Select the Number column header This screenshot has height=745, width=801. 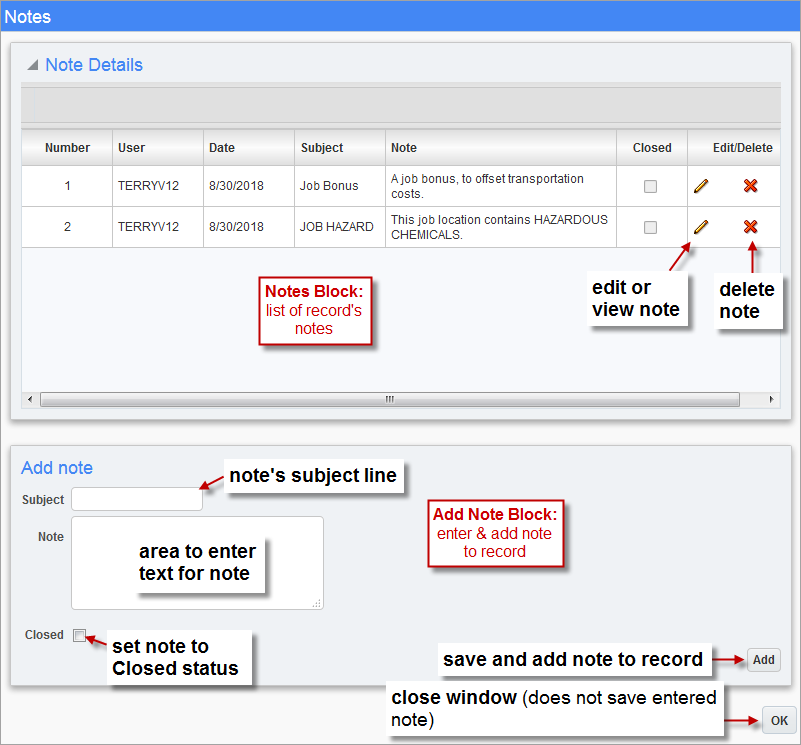coord(66,147)
